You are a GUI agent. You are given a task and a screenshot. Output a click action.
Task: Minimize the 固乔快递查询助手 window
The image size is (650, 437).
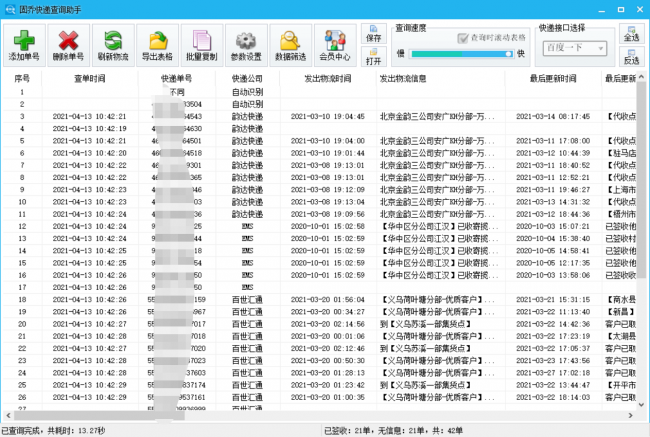coord(602,10)
